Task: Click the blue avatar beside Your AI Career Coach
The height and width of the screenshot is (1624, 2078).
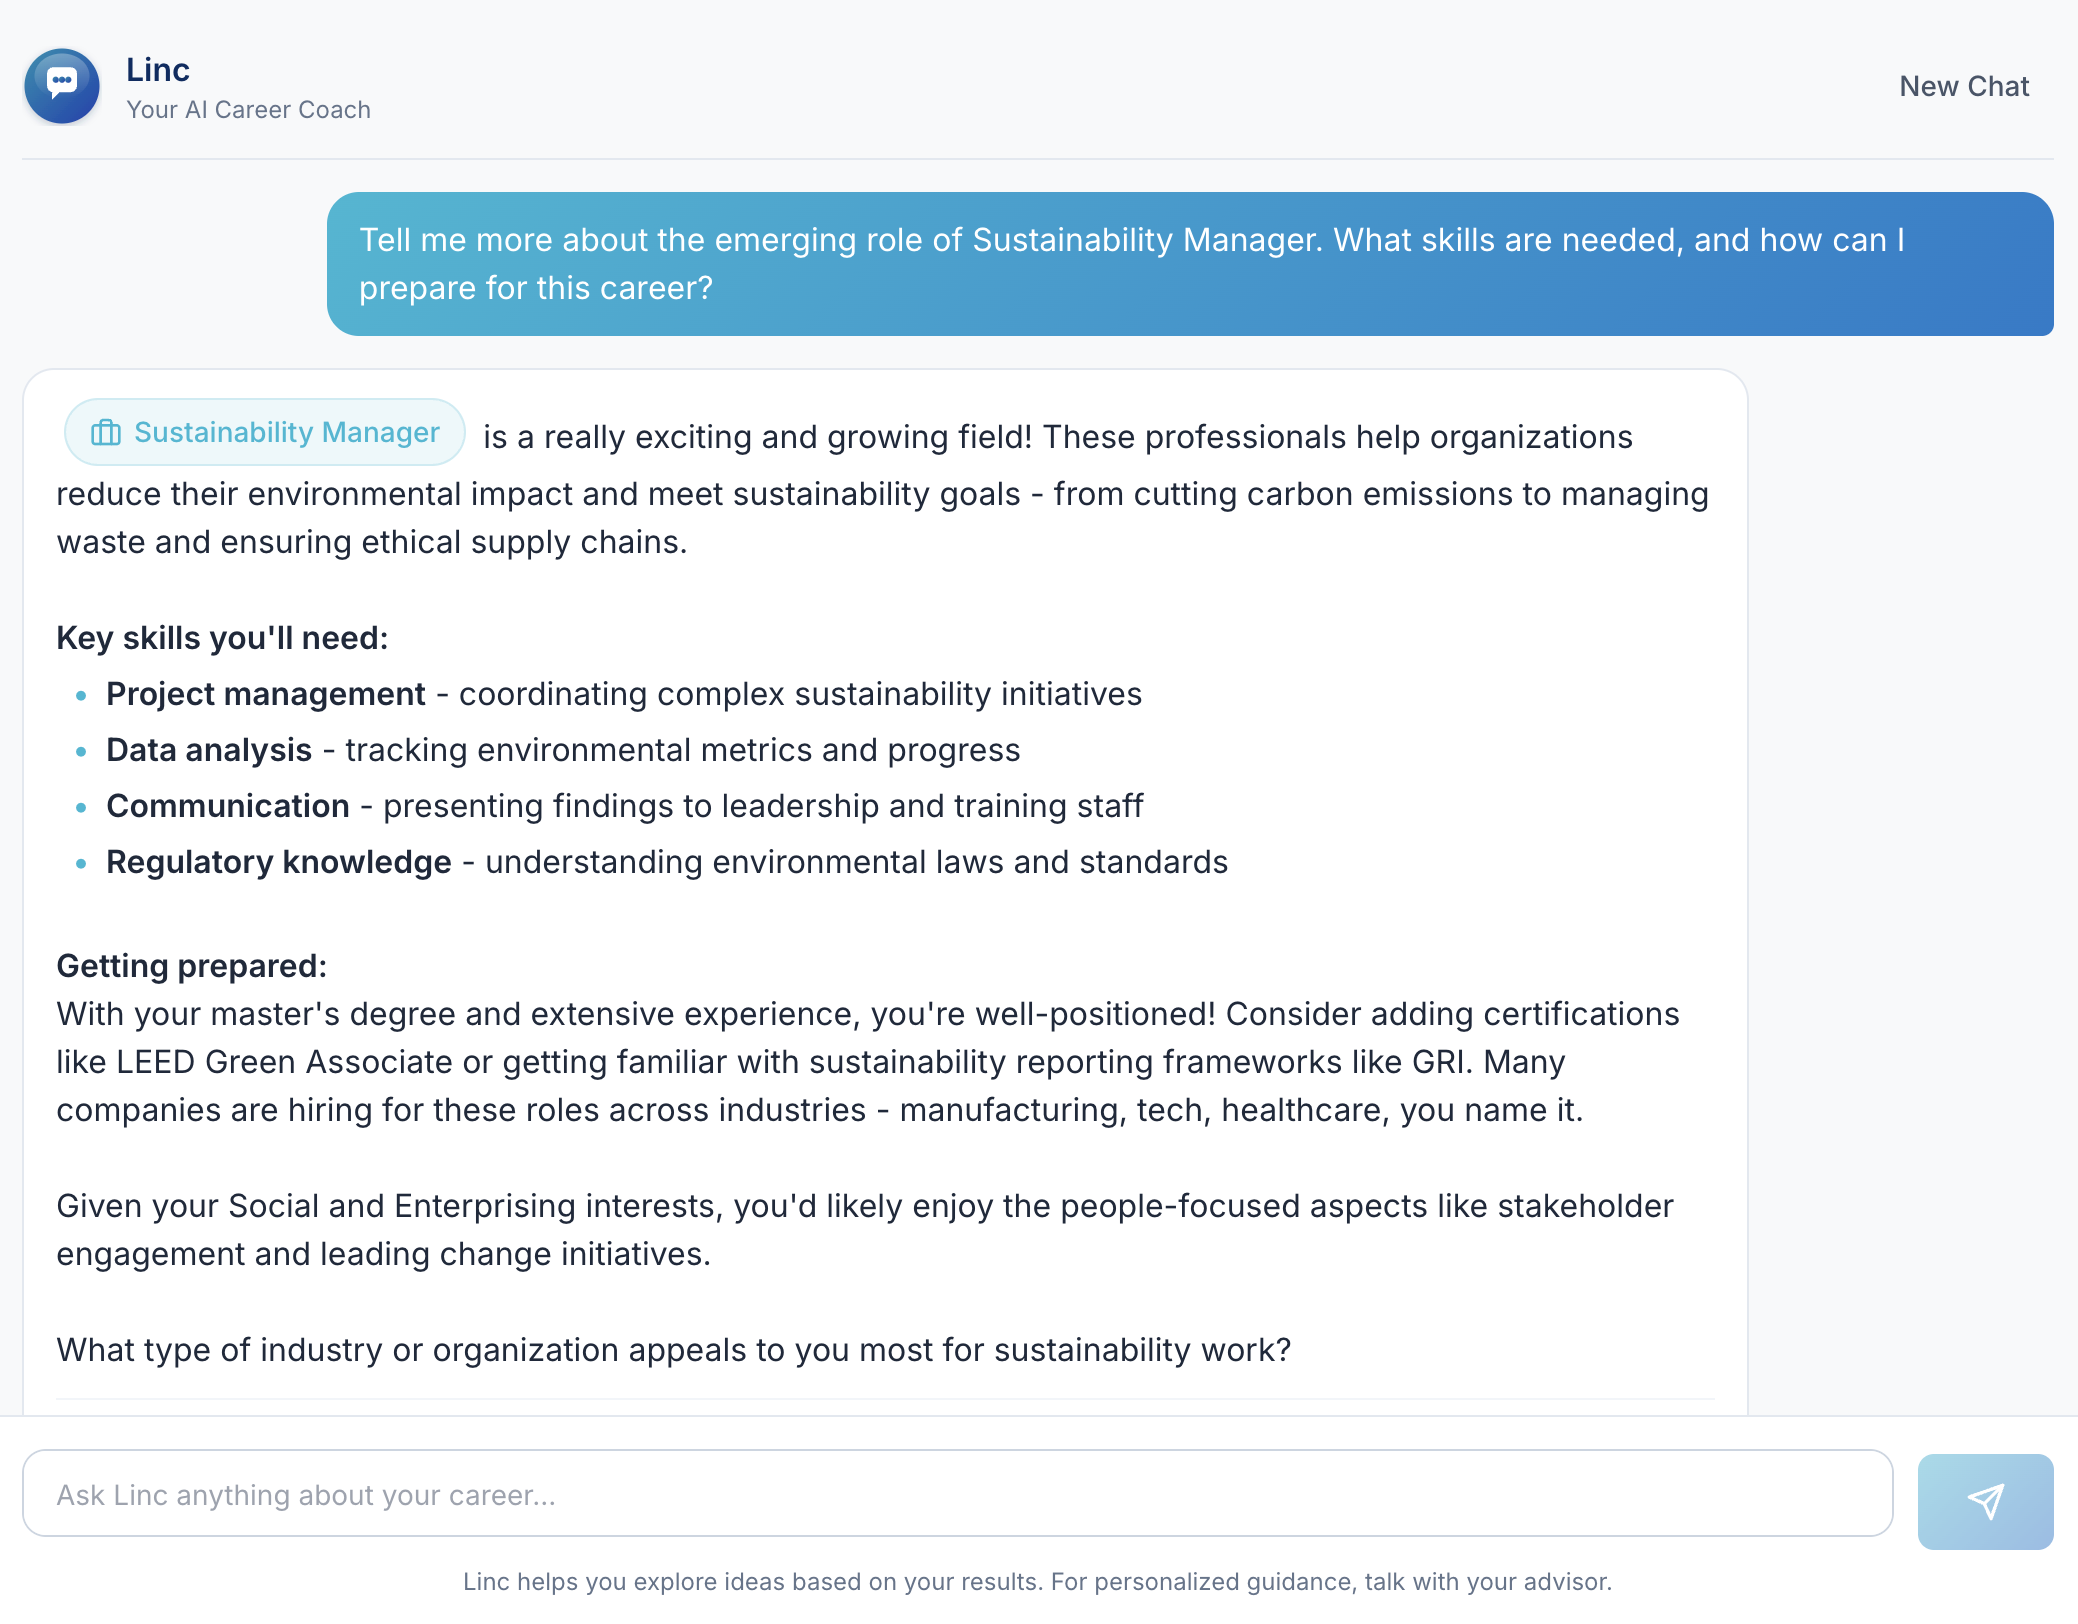Action: [x=62, y=86]
